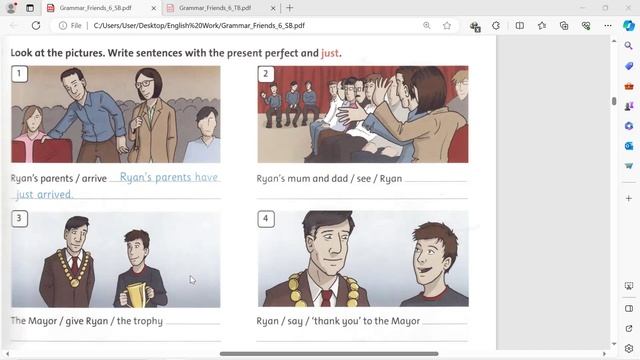This screenshot has width=640, height=360.
Task: Open the Tools briefcase sidebar icon
Action: pos(629,86)
